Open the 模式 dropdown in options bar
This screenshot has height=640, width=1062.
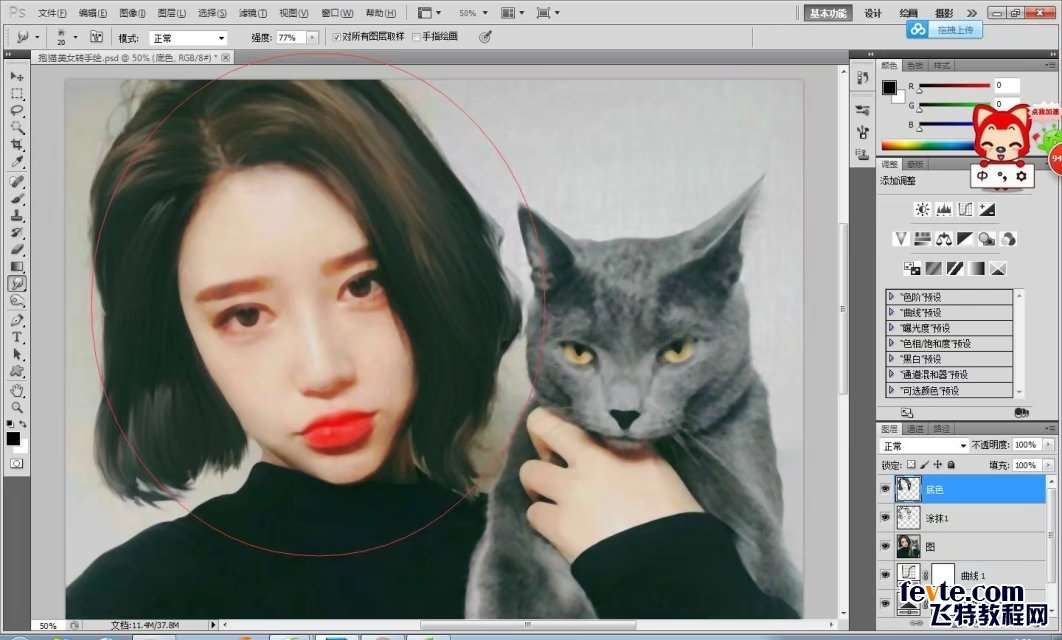188,38
